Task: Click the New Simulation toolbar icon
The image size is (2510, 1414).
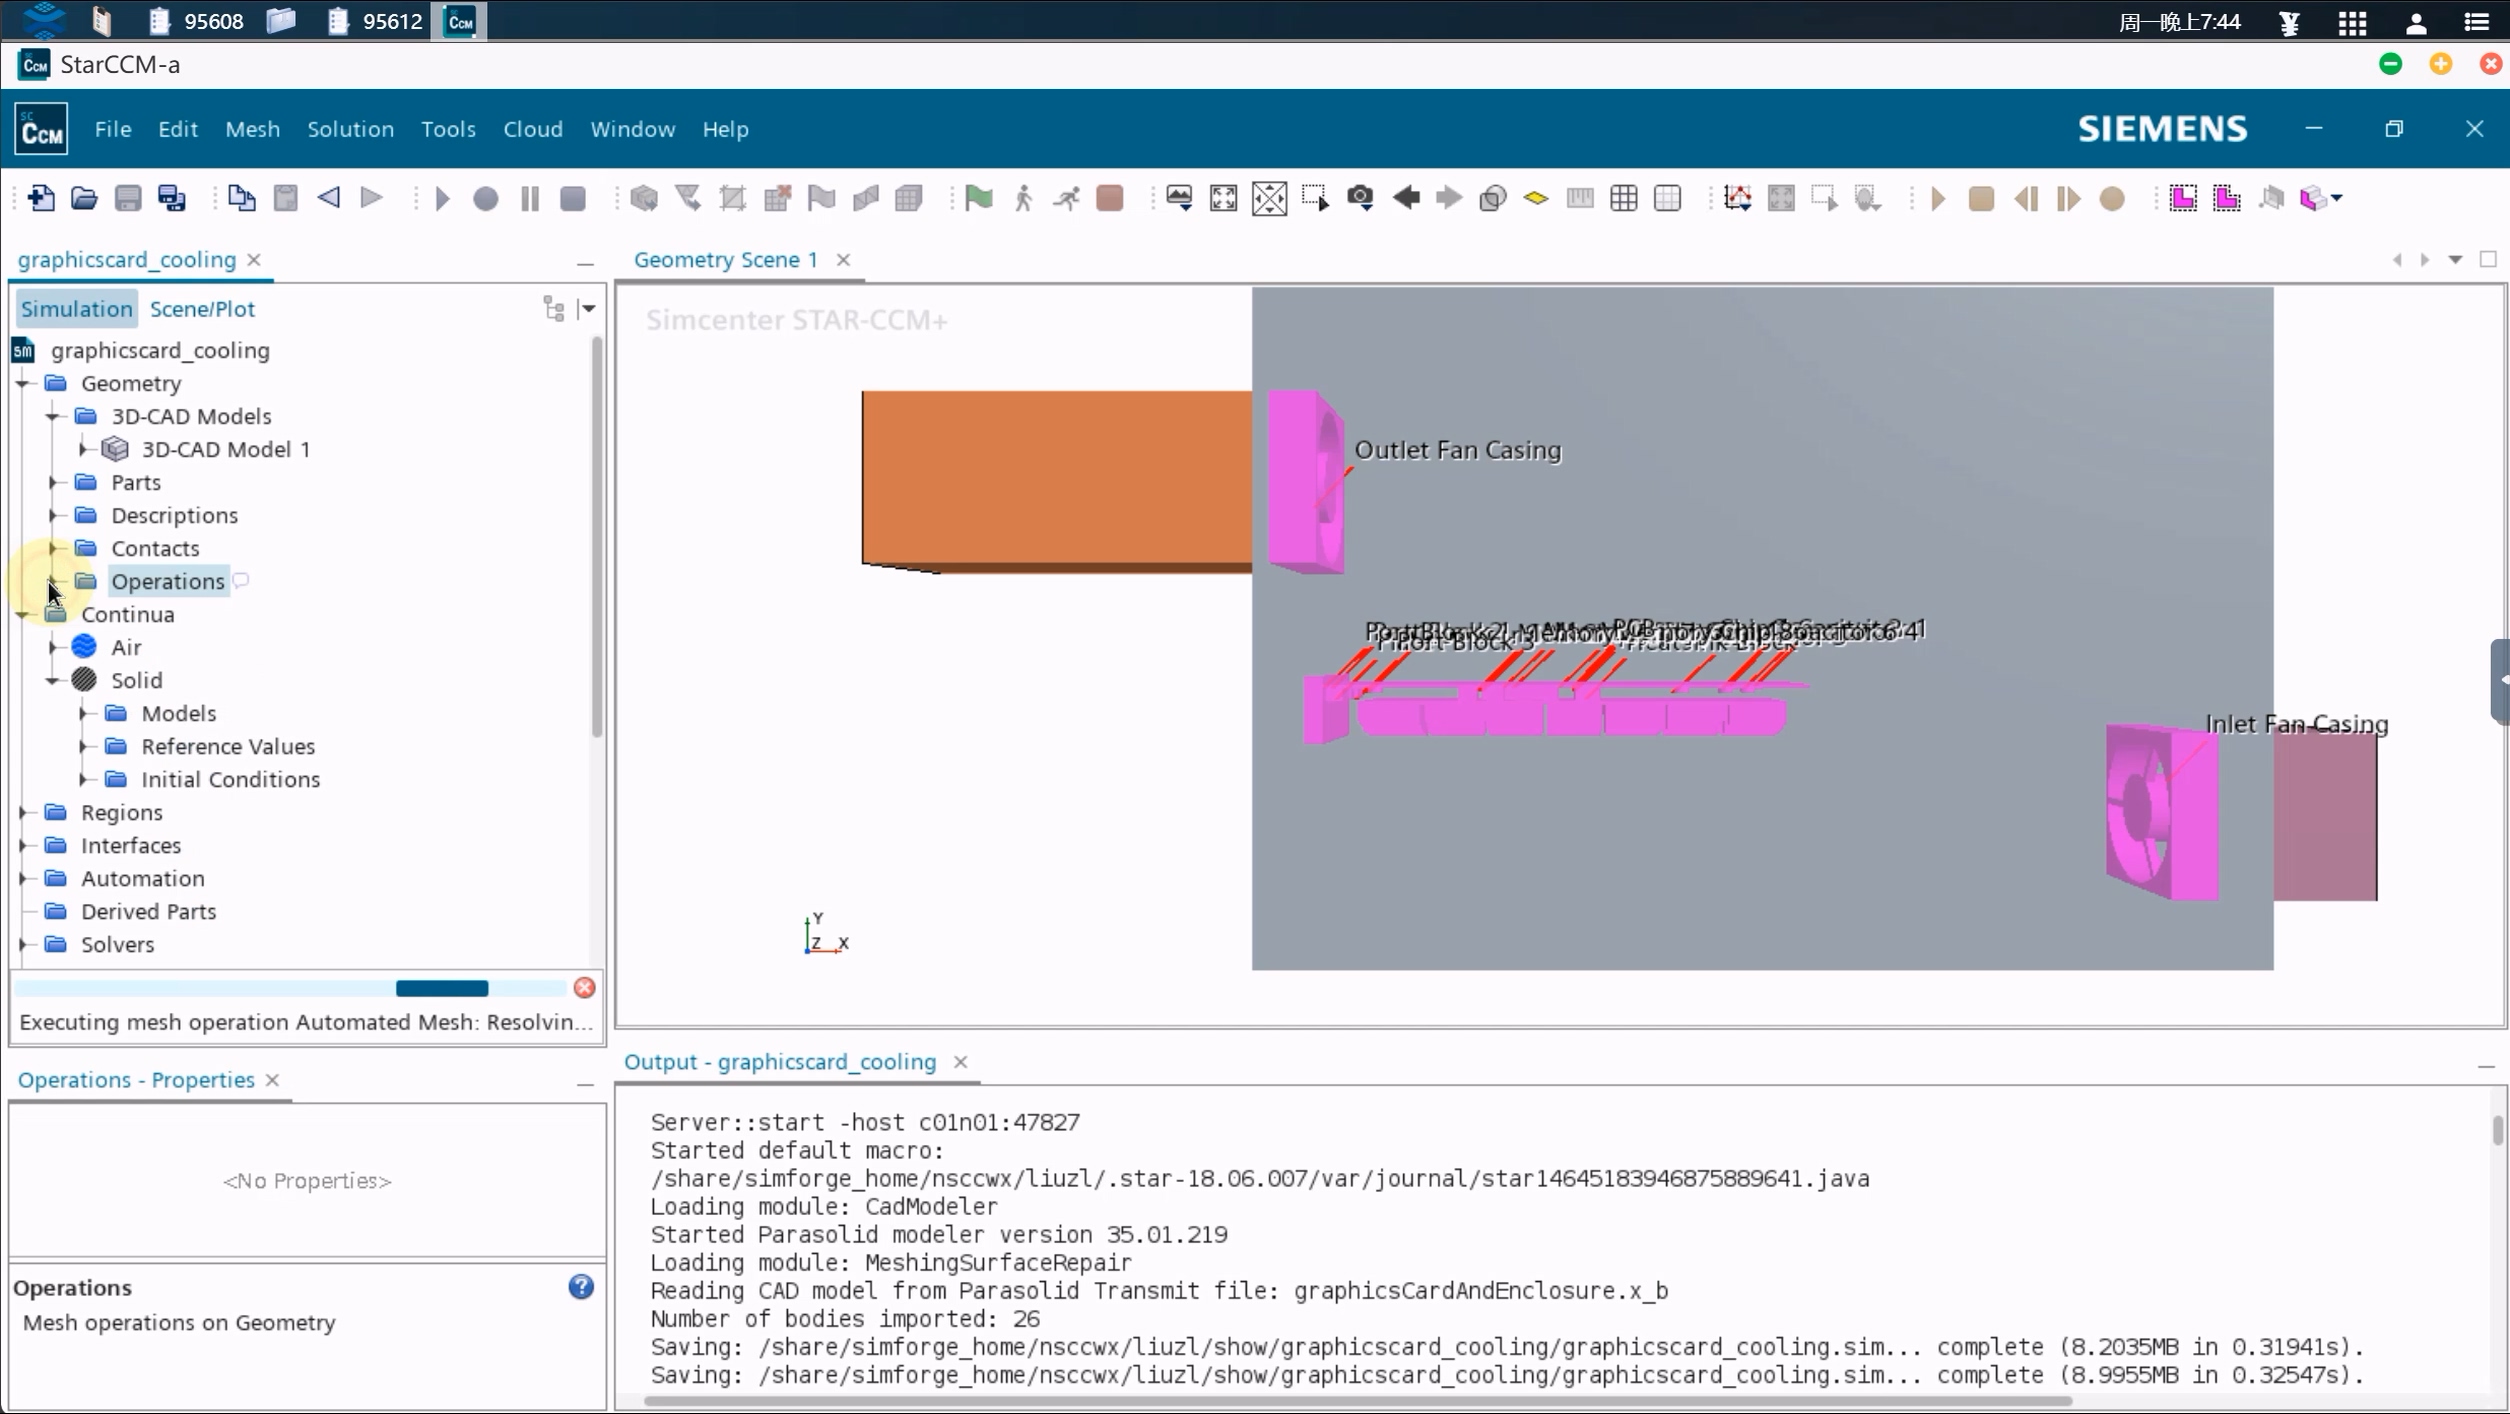Action: pyautogui.click(x=41, y=198)
